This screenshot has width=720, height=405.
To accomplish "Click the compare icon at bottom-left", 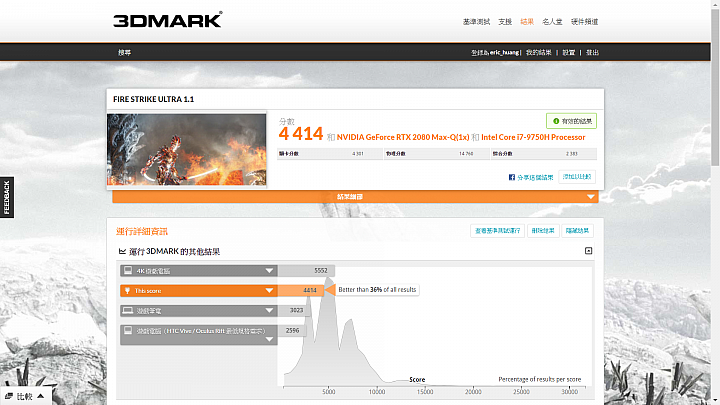I will (x=9, y=396).
